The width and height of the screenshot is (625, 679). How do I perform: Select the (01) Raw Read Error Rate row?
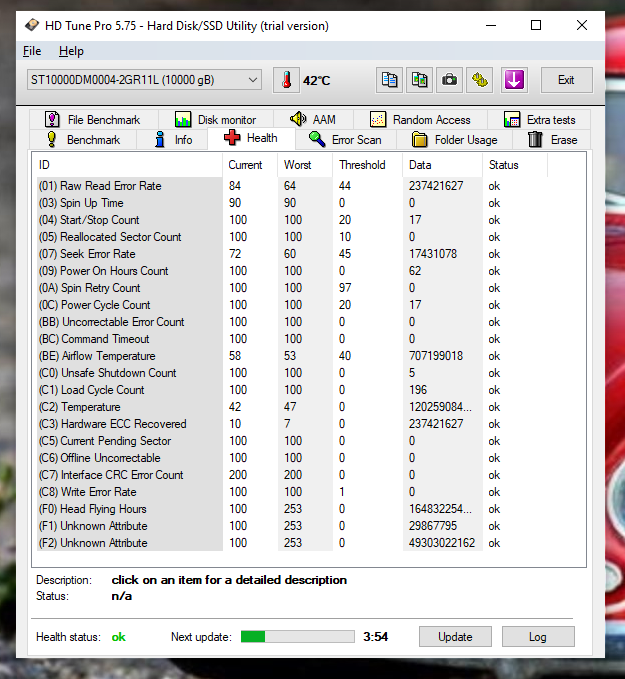point(291,186)
